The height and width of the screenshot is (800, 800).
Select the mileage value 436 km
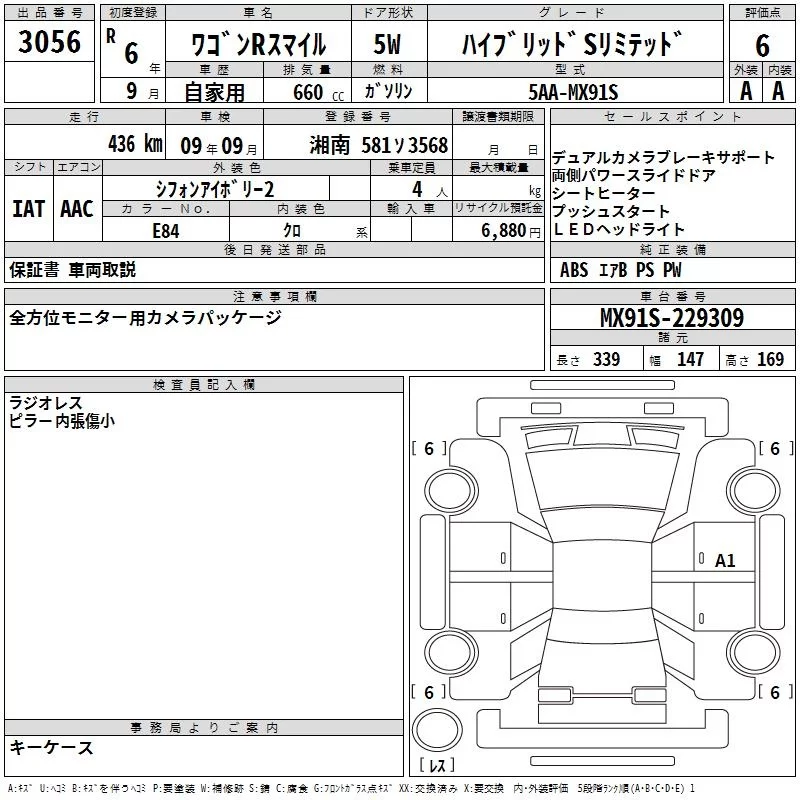[134, 144]
